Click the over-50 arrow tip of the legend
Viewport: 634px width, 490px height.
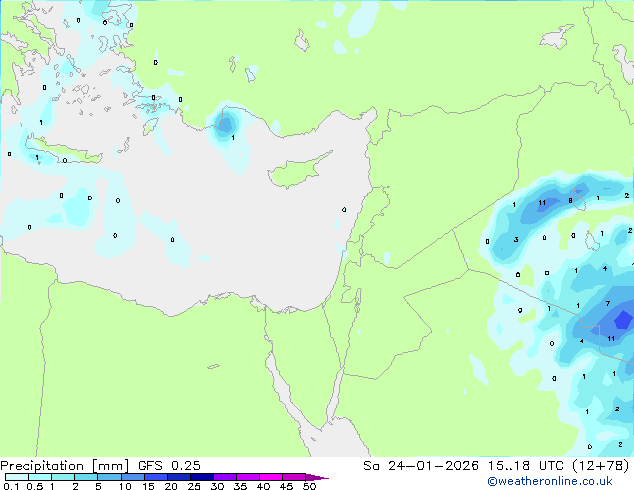(317, 477)
